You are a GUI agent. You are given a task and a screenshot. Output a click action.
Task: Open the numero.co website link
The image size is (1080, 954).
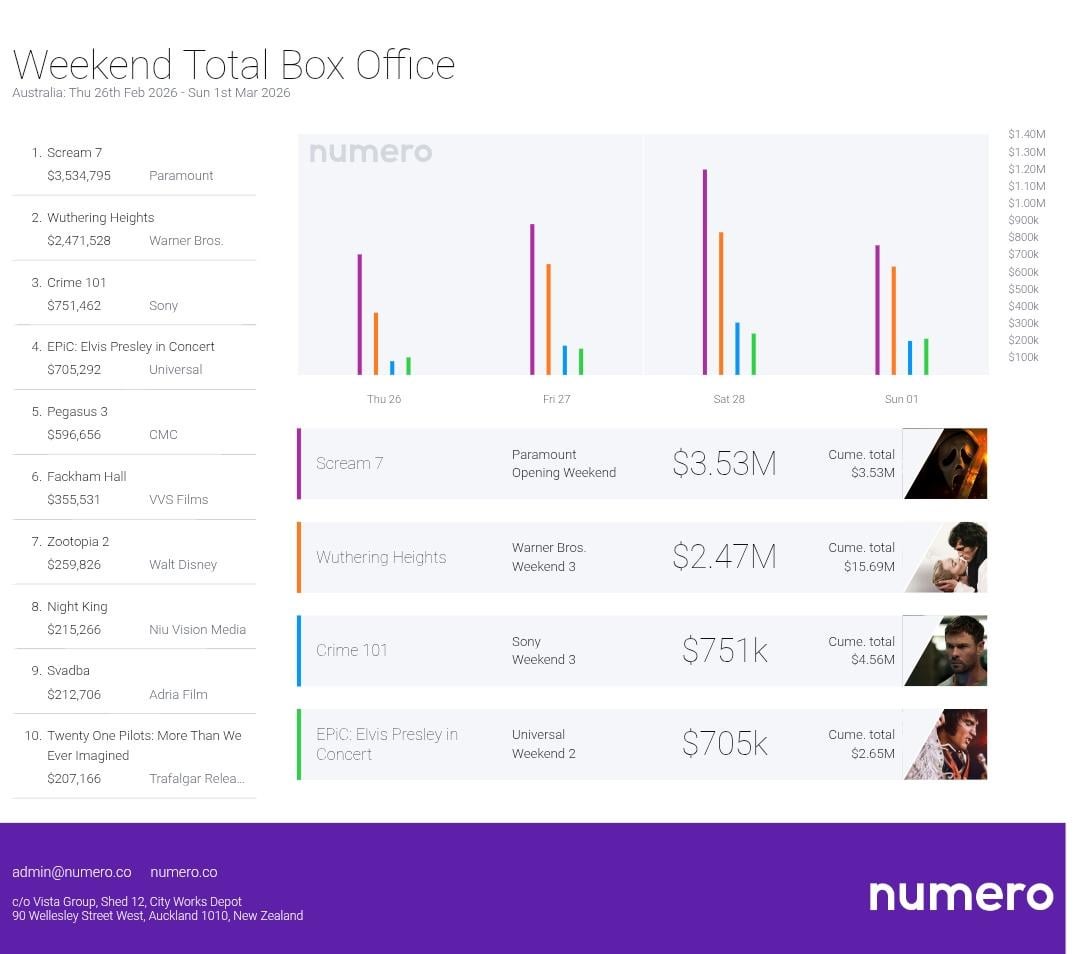tap(183, 872)
